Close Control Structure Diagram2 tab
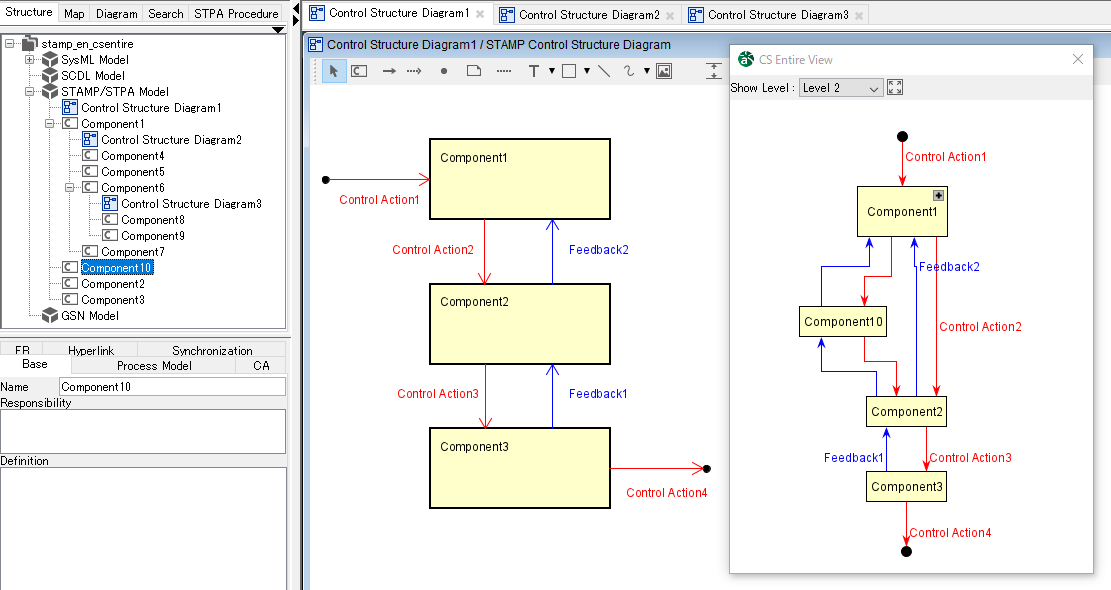1111x590 pixels. coord(670,16)
